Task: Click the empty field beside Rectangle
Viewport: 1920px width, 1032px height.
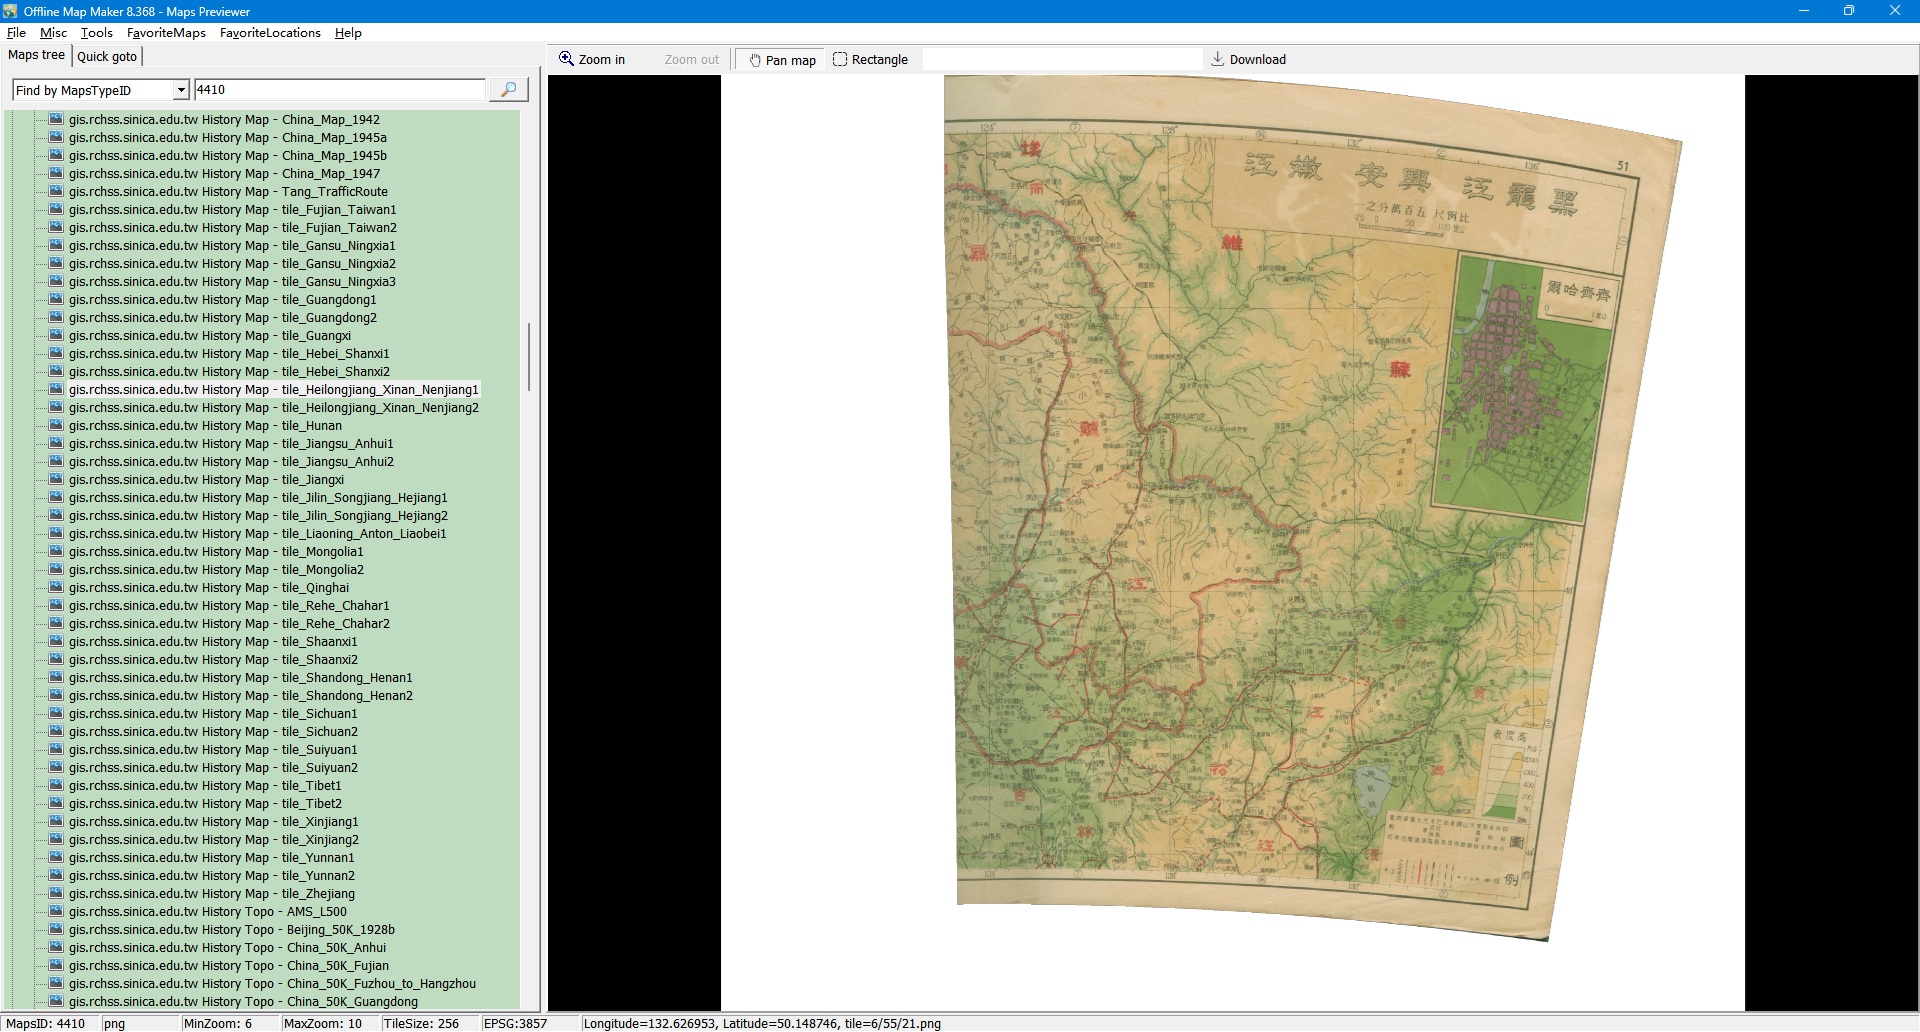Action: coord(1062,60)
